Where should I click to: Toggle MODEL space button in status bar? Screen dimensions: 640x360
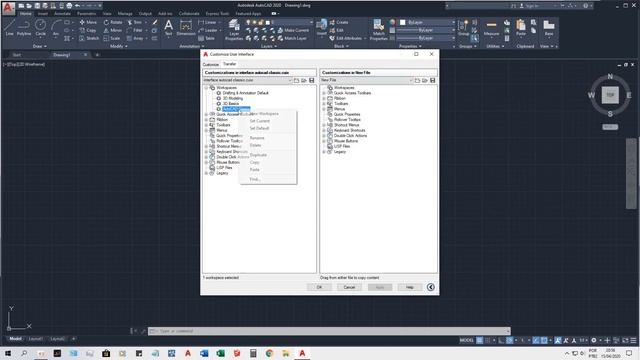[467, 340]
